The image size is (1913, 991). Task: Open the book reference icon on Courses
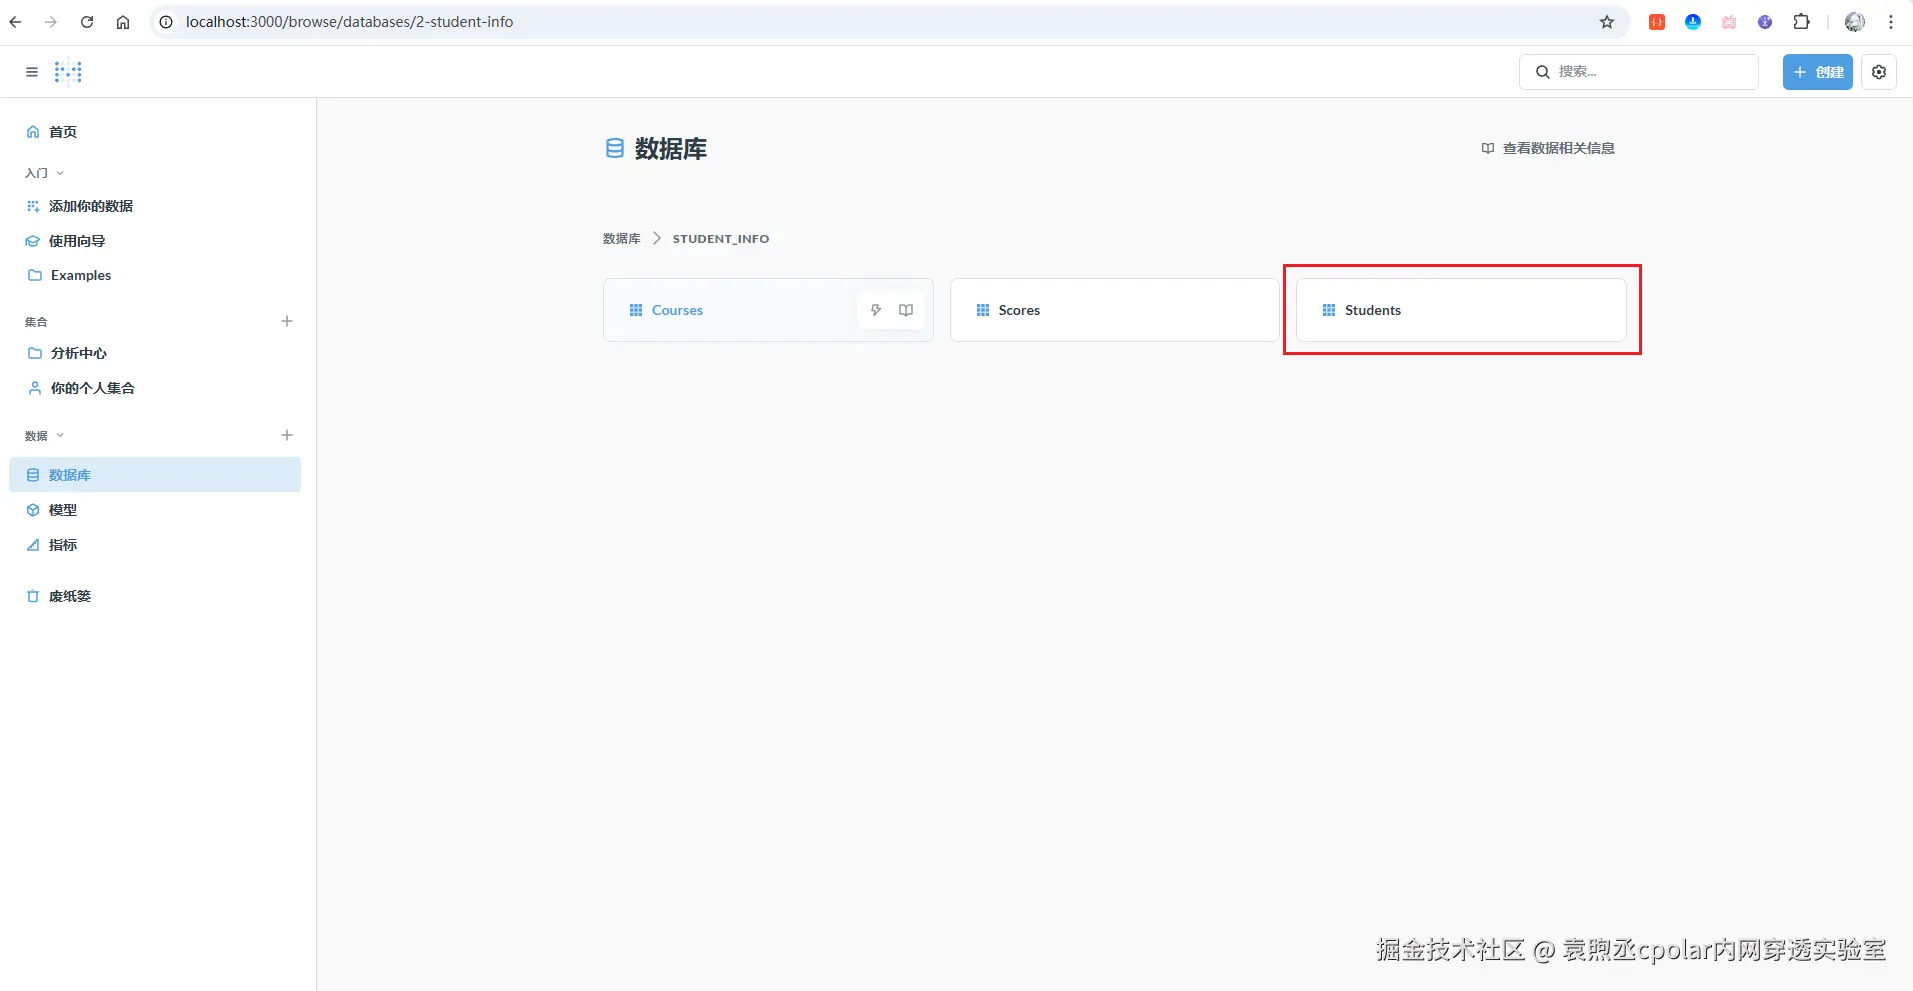(906, 310)
